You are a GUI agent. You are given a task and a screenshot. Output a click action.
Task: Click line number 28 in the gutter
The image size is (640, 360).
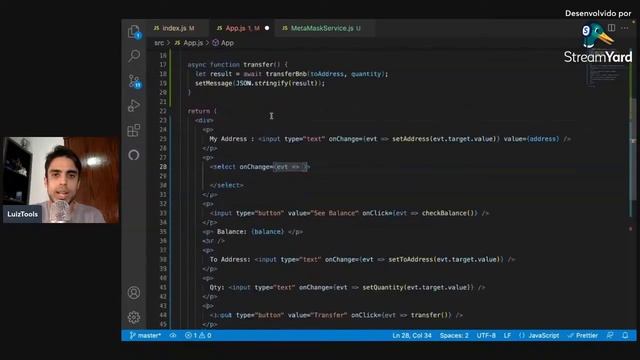[163, 167]
